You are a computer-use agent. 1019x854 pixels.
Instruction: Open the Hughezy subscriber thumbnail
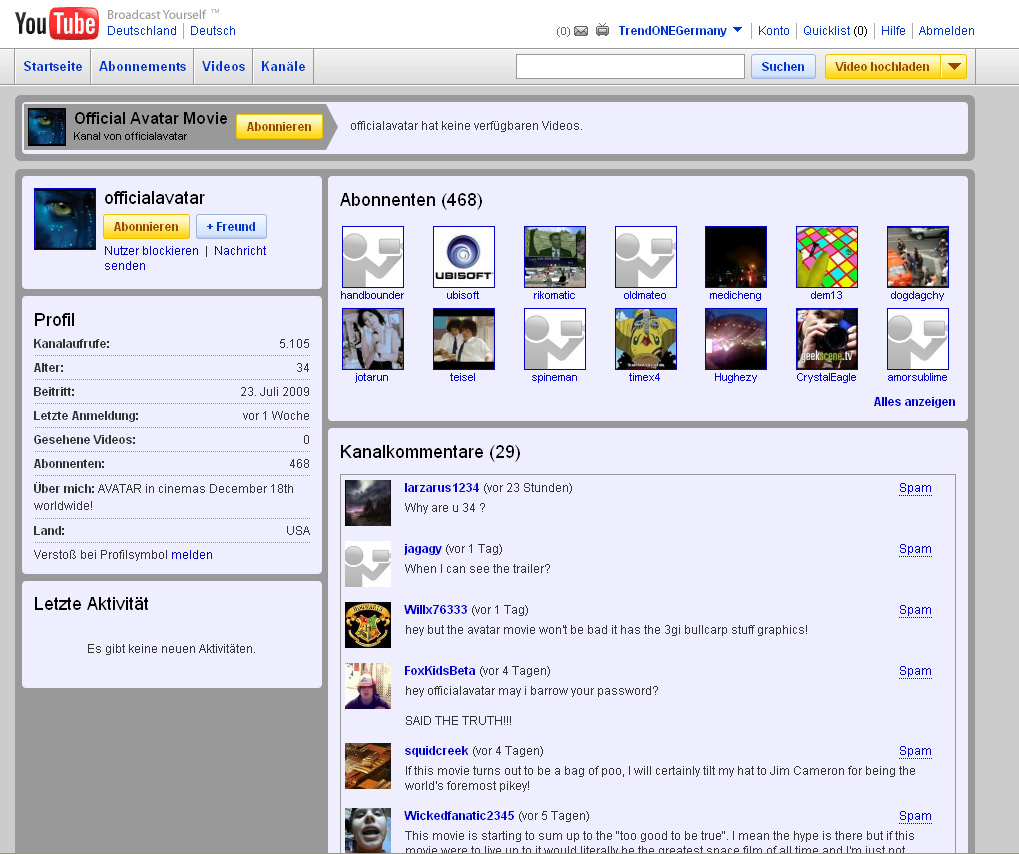click(736, 339)
